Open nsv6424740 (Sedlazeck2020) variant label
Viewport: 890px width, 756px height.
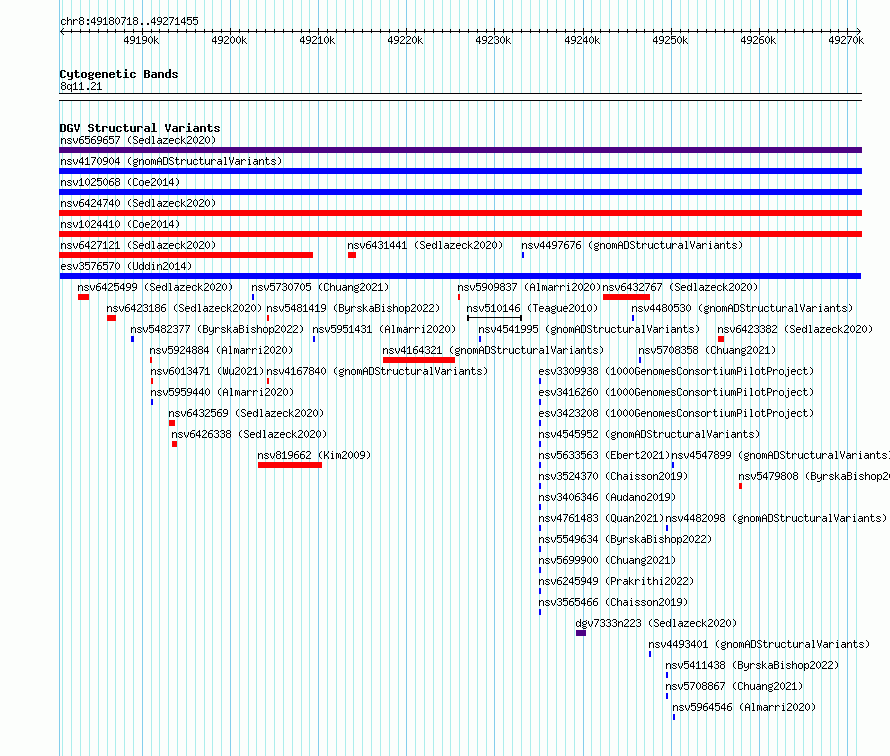138,203
